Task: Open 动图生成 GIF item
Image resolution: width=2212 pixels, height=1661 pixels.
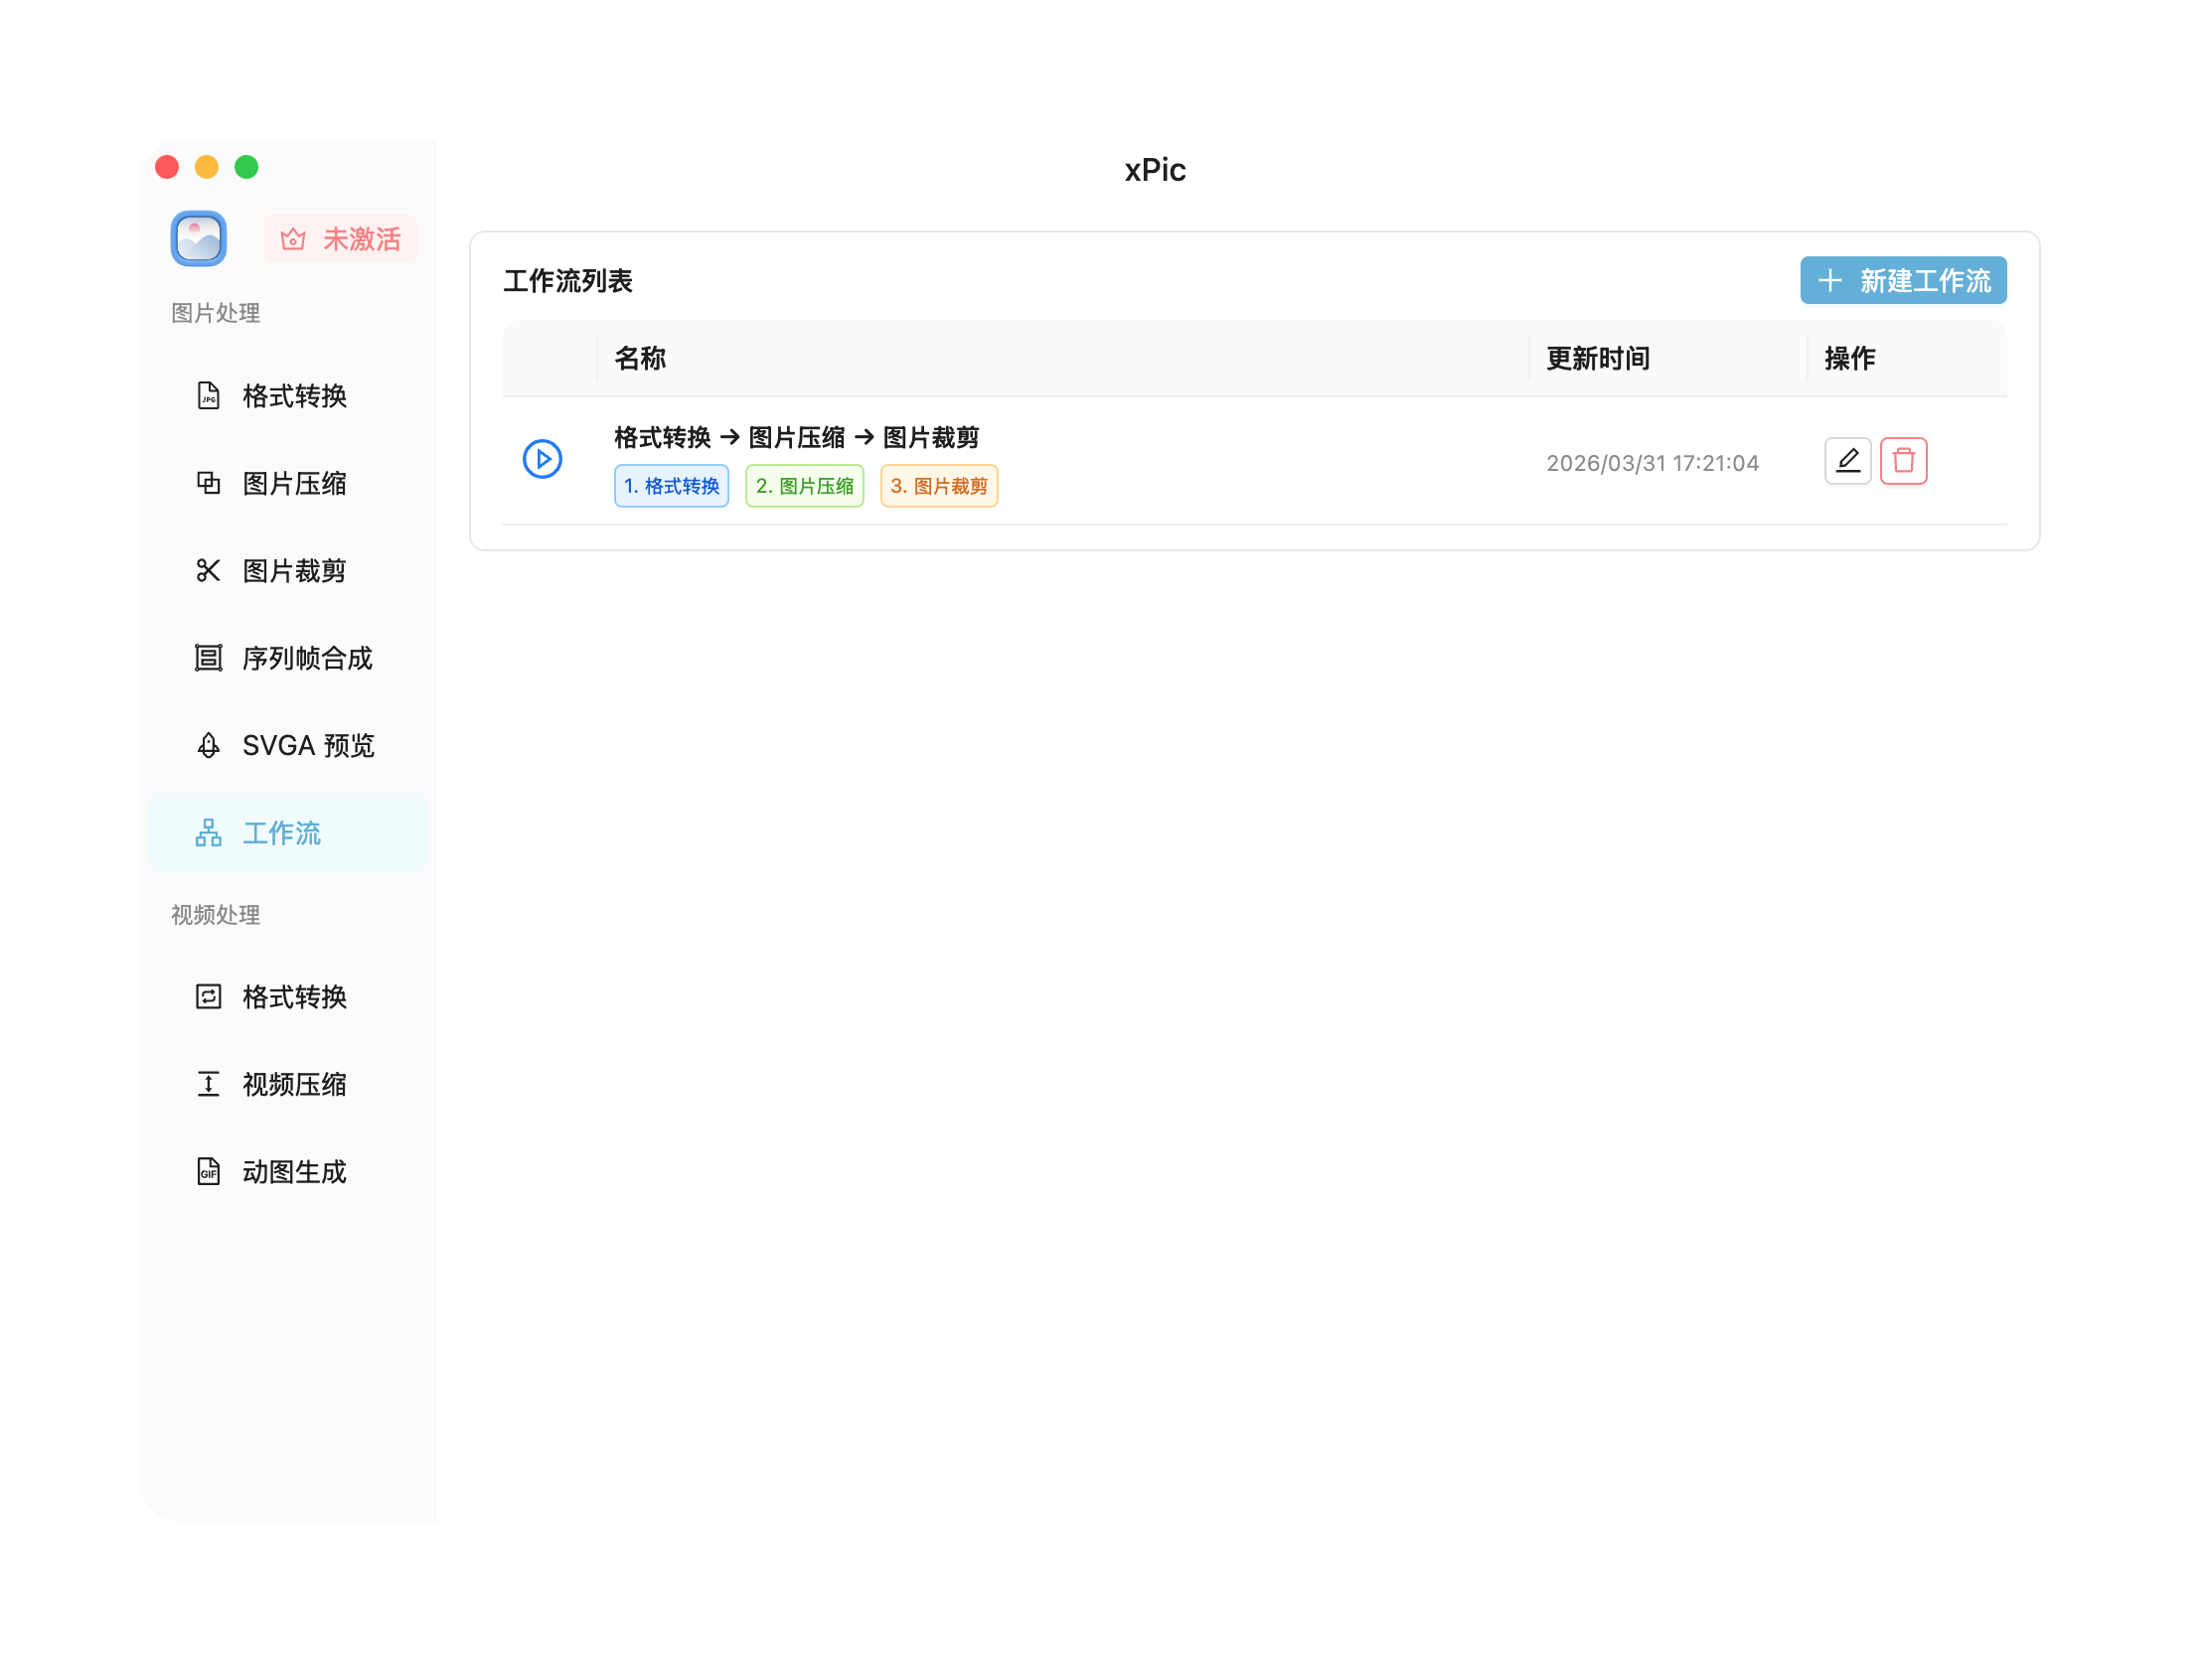Action: pyautogui.click(x=293, y=1172)
